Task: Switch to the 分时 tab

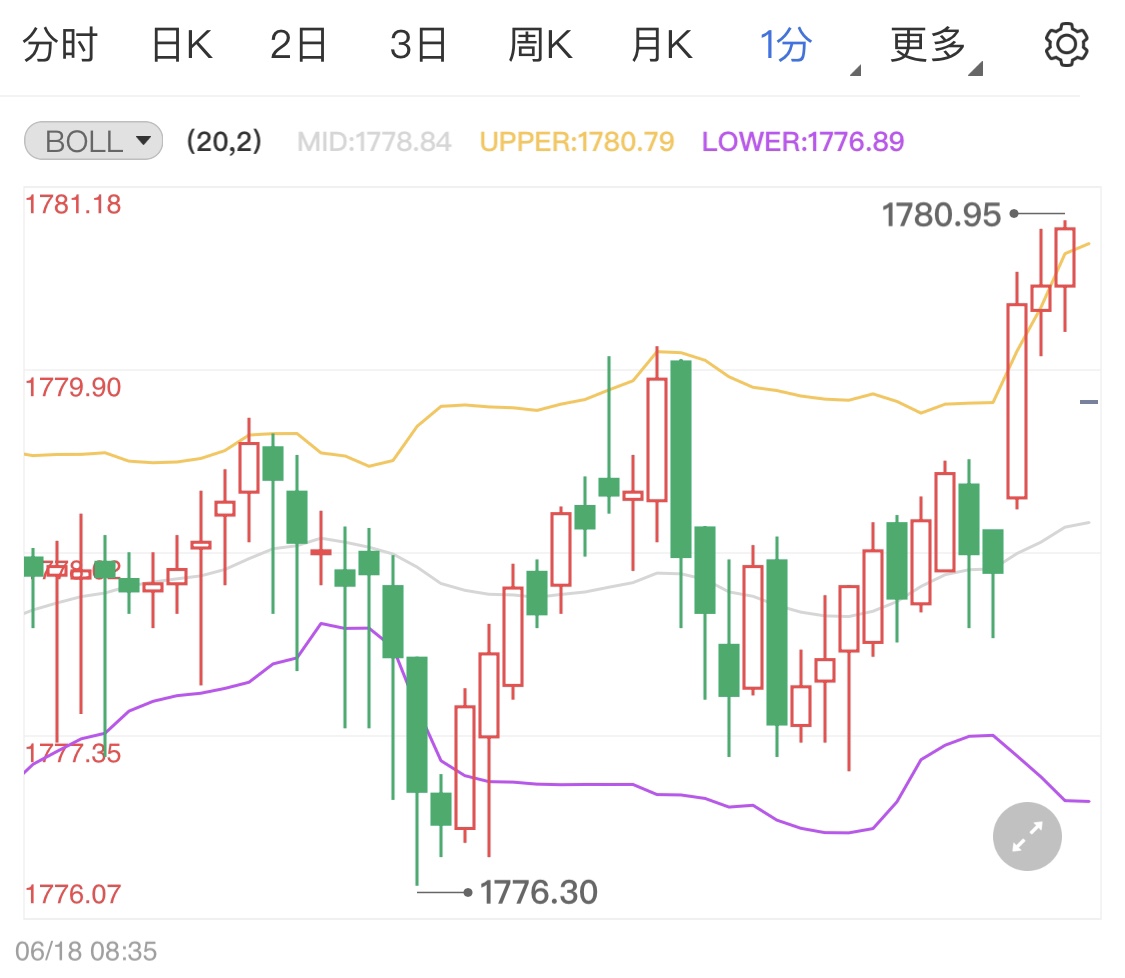Action: pos(60,45)
